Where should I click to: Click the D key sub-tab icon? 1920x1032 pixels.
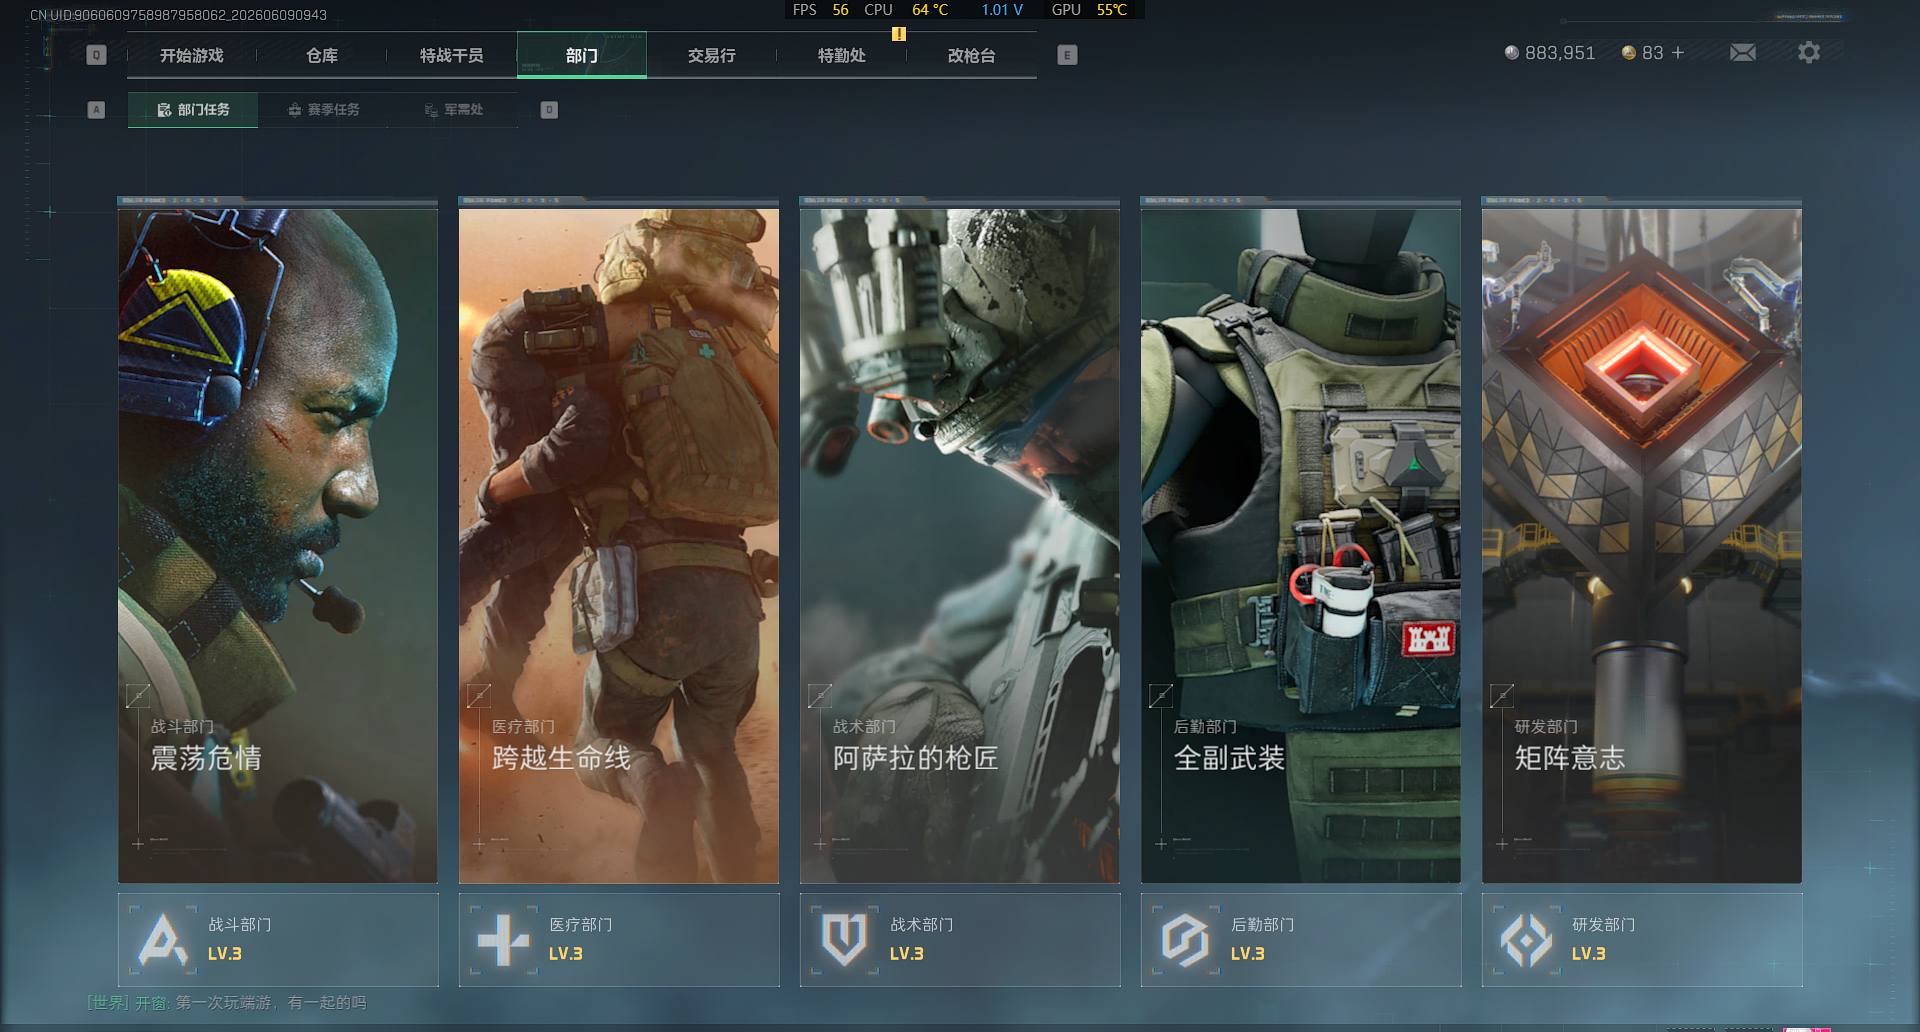549,110
